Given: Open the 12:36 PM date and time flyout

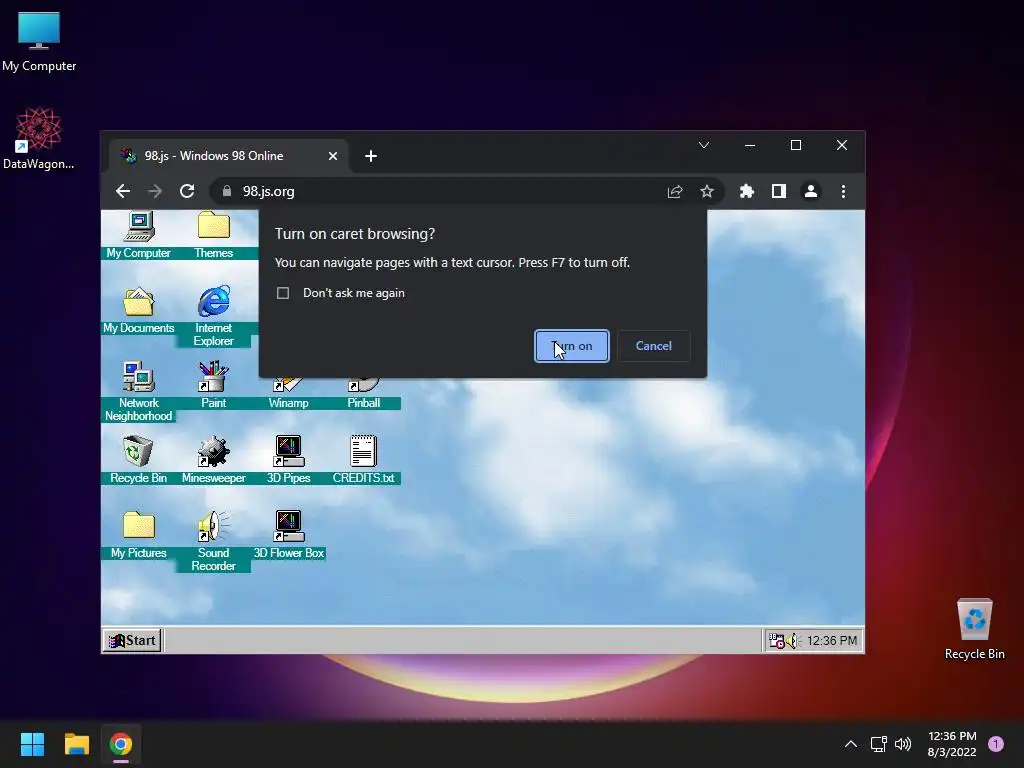Looking at the screenshot, I should pos(952,744).
